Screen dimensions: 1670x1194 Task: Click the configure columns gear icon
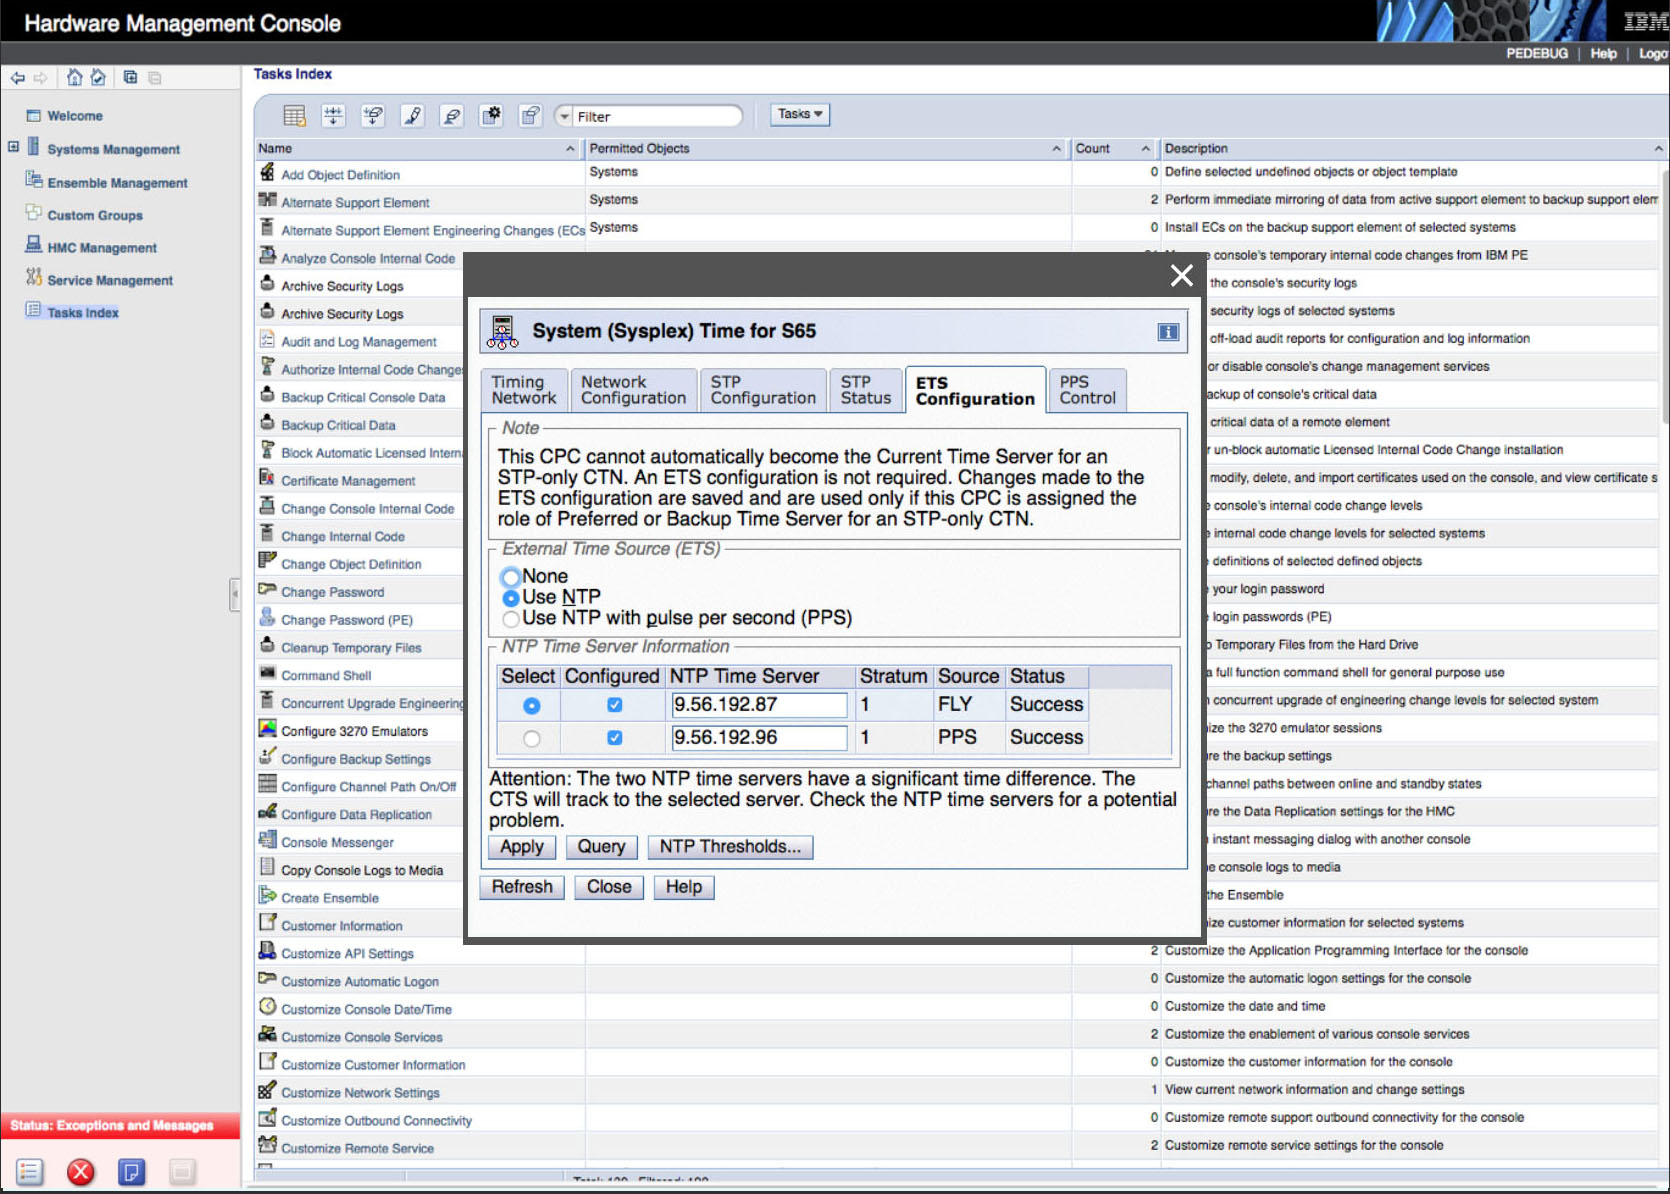pos(491,116)
